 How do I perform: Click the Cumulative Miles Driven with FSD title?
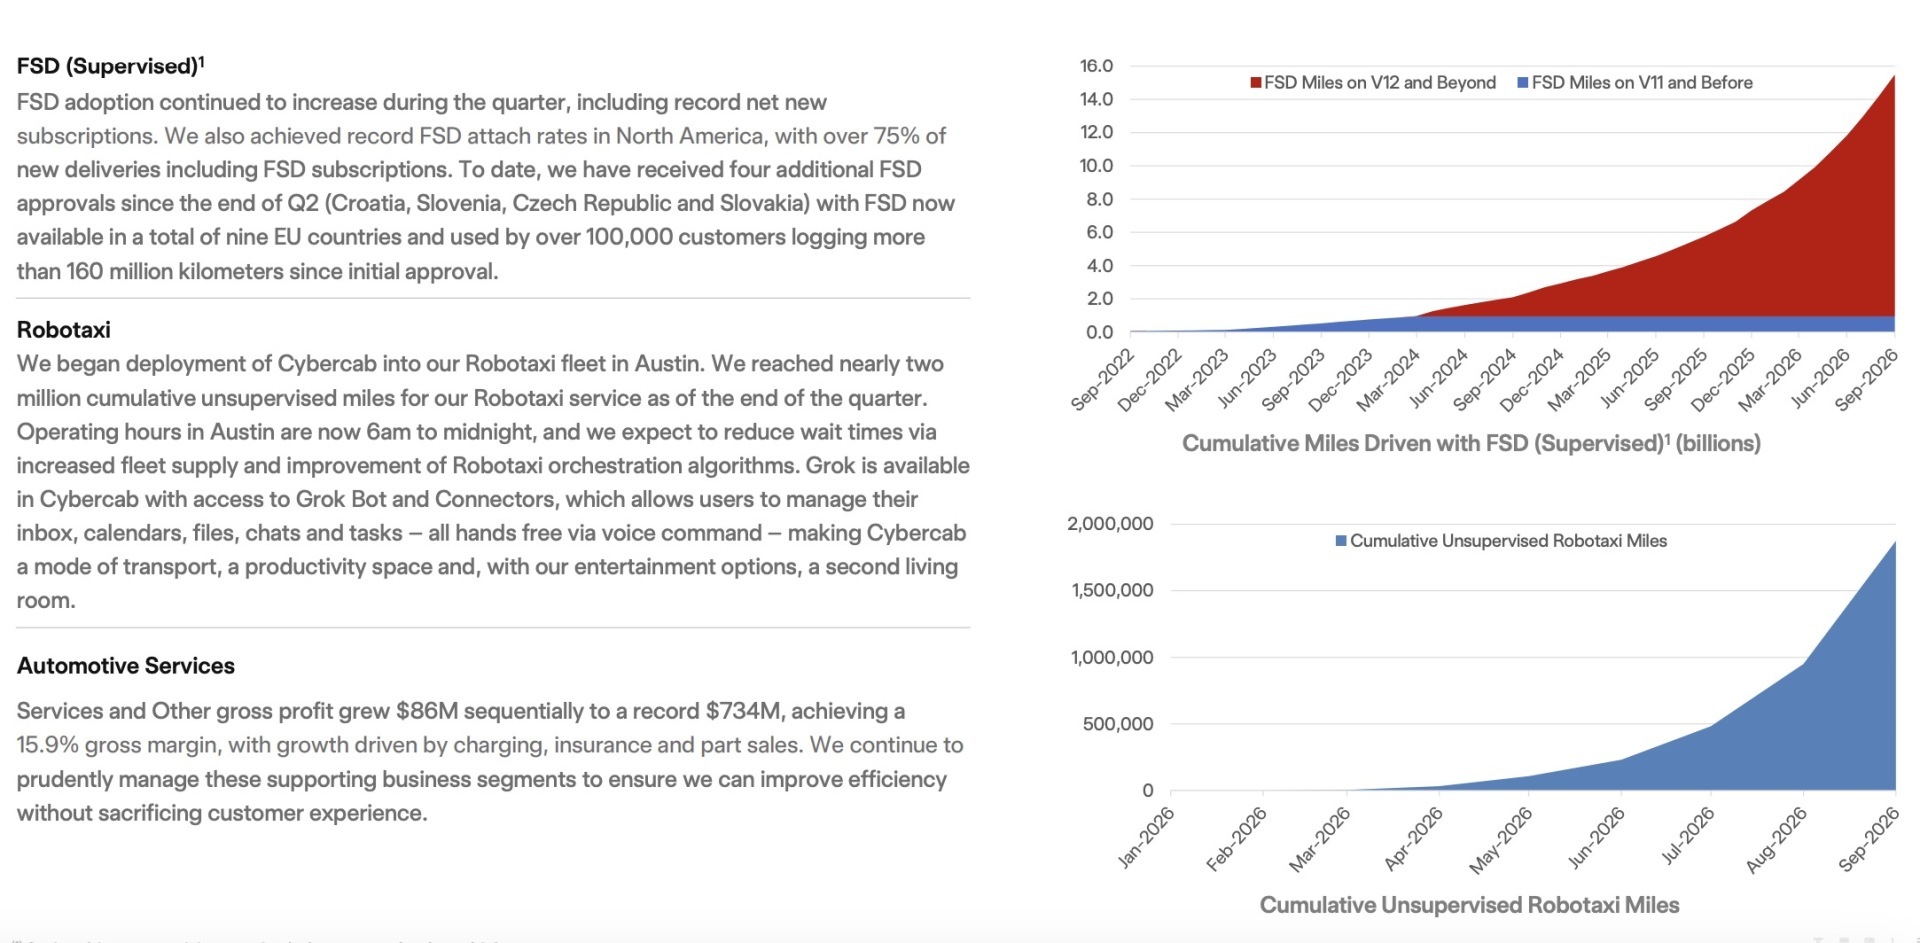pos(1471,443)
